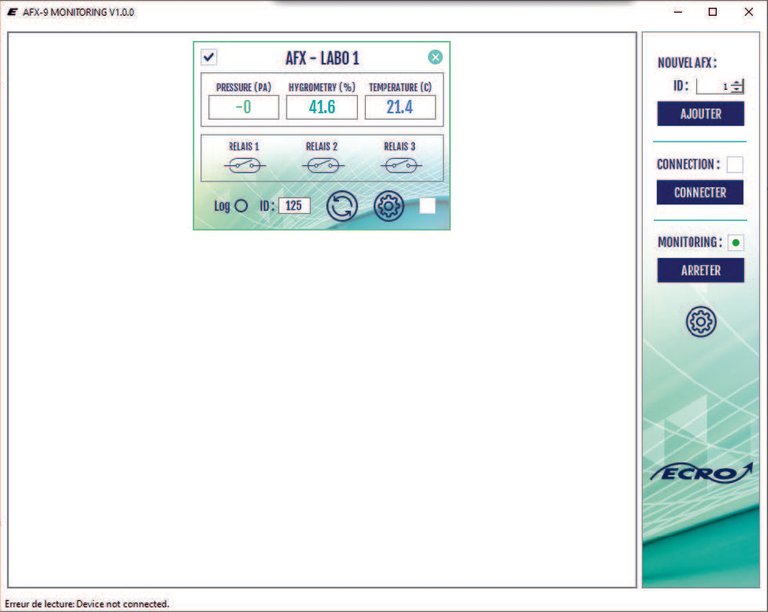Click the TEMPERATURE (C) label
Screen dimensions: 768x612
coord(400,87)
